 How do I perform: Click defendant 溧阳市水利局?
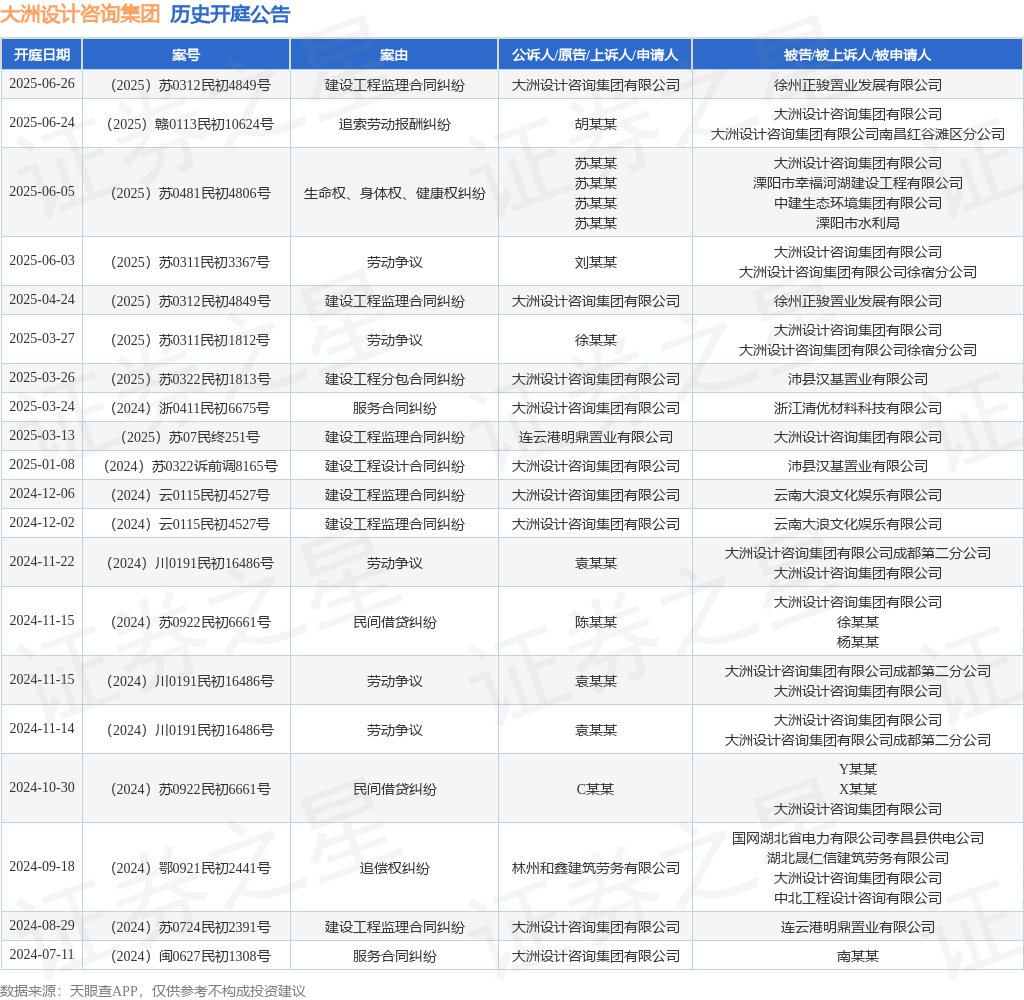tap(857, 223)
